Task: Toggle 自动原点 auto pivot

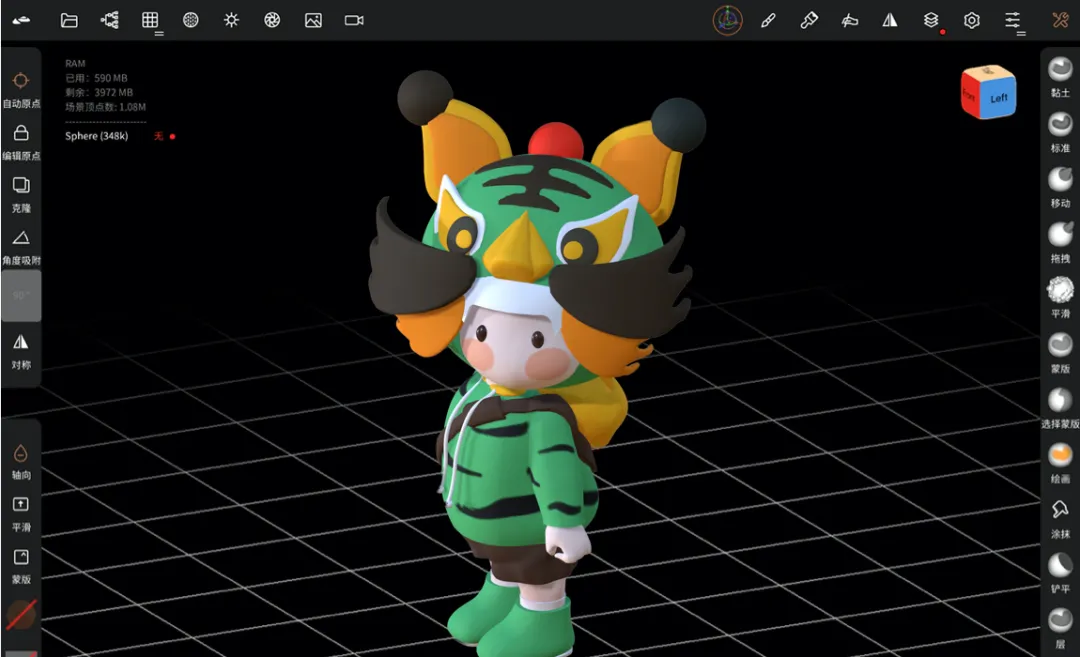Action: [21, 90]
